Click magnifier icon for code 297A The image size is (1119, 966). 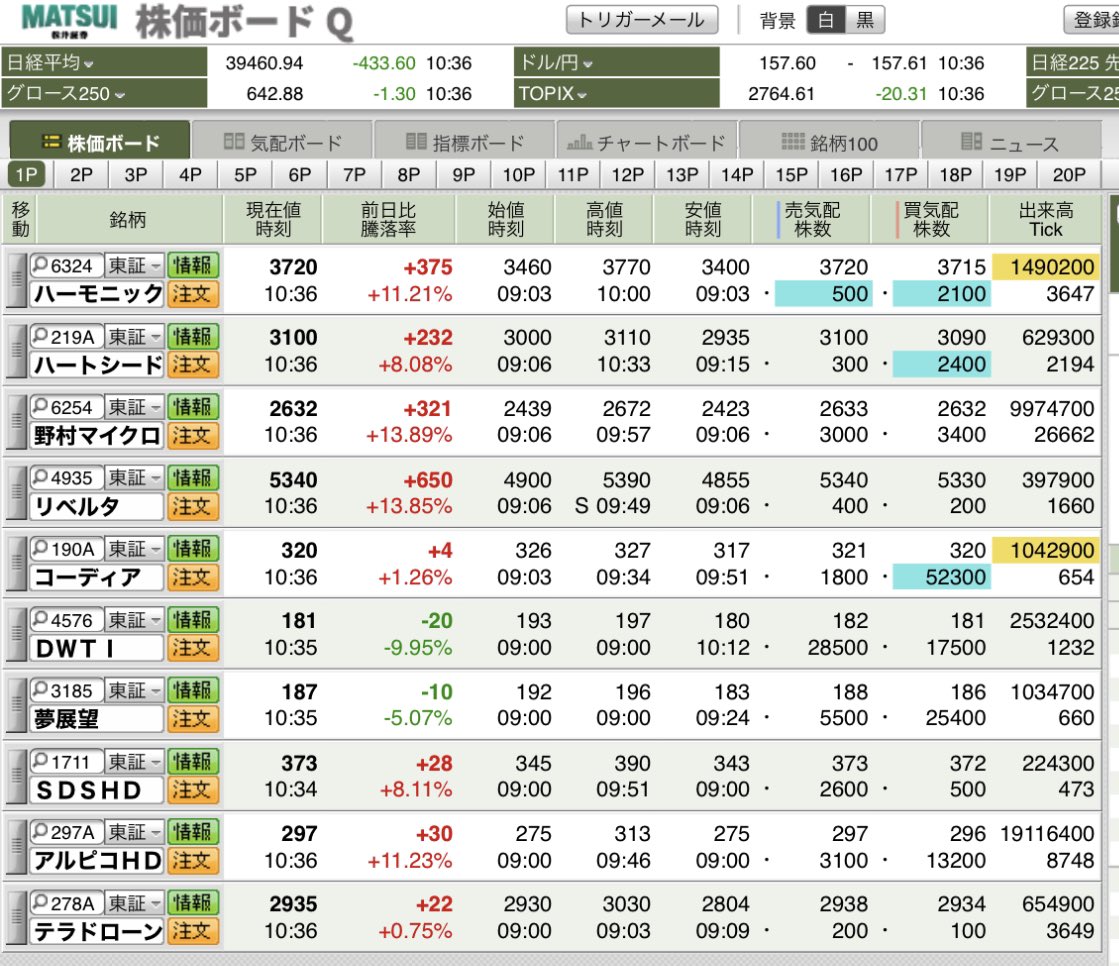[x=40, y=832]
